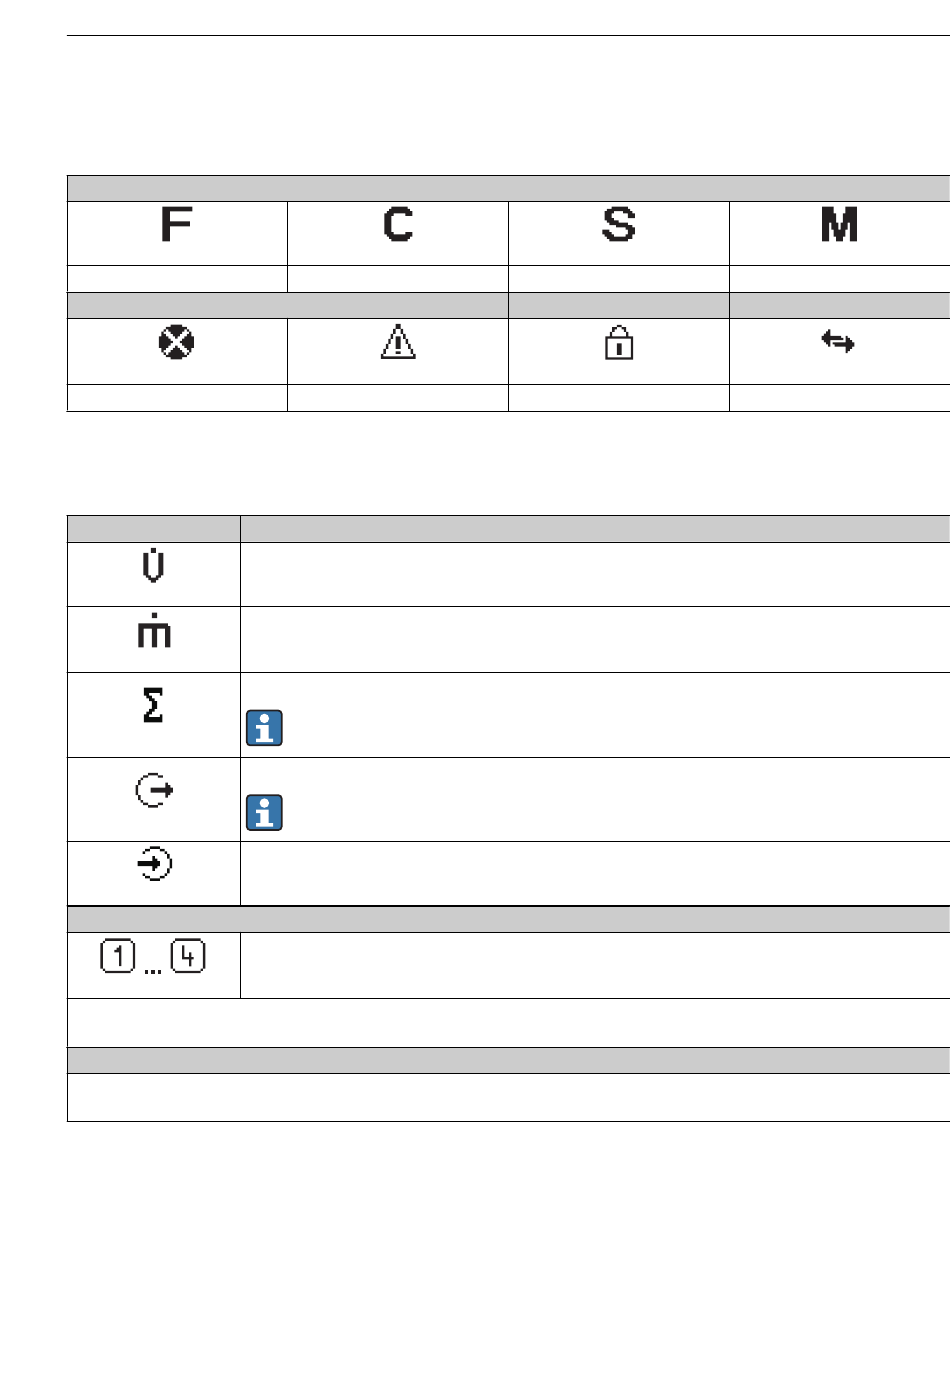Click the info icon in output symbol row

click(264, 813)
